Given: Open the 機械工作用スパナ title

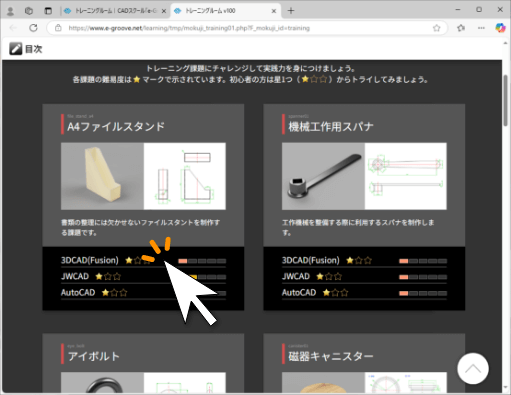Looking at the screenshot, I should [x=331, y=127].
